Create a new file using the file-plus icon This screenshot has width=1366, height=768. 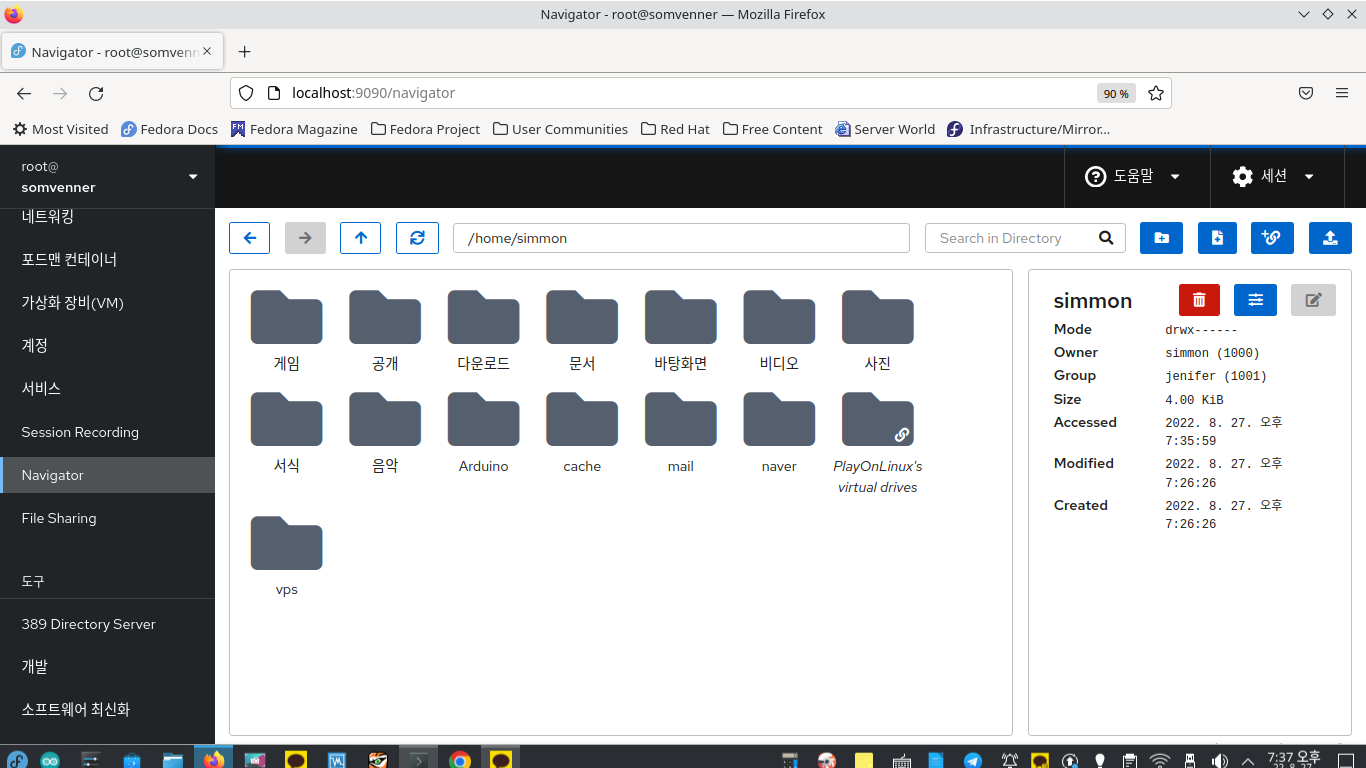tap(1217, 238)
